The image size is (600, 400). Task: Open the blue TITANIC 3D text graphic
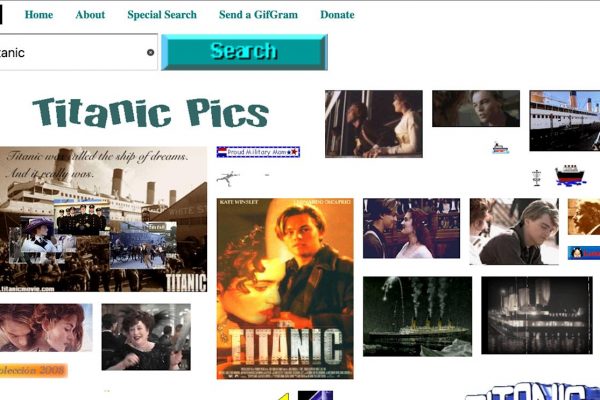(533, 391)
